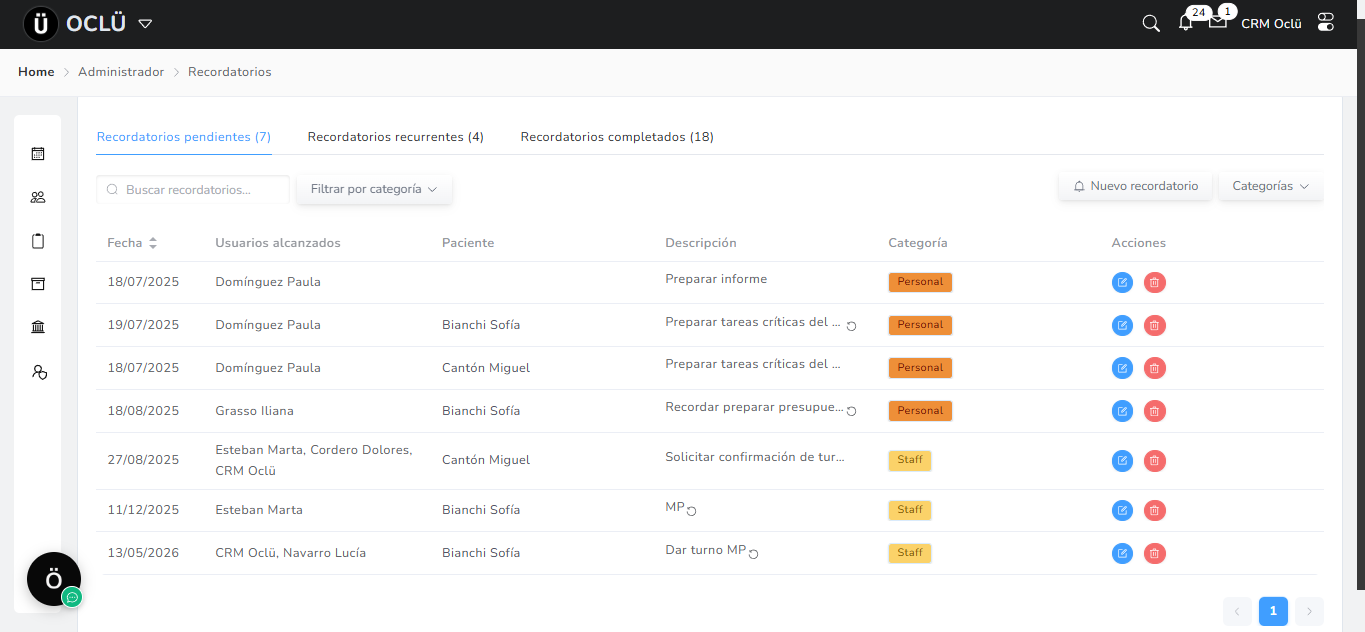Edit the 11/12/2025 'MP' reminder
Viewport: 1365px width, 632px height.
tap(1123, 511)
